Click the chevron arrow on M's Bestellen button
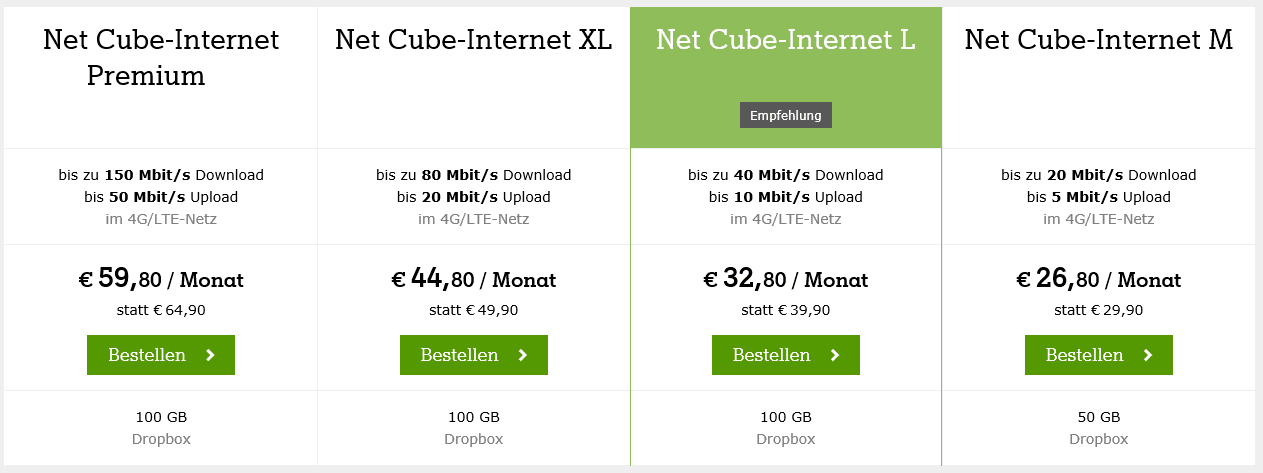Screen dimensions: 1263x473 pyautogui.click(x=1148, y=355)
